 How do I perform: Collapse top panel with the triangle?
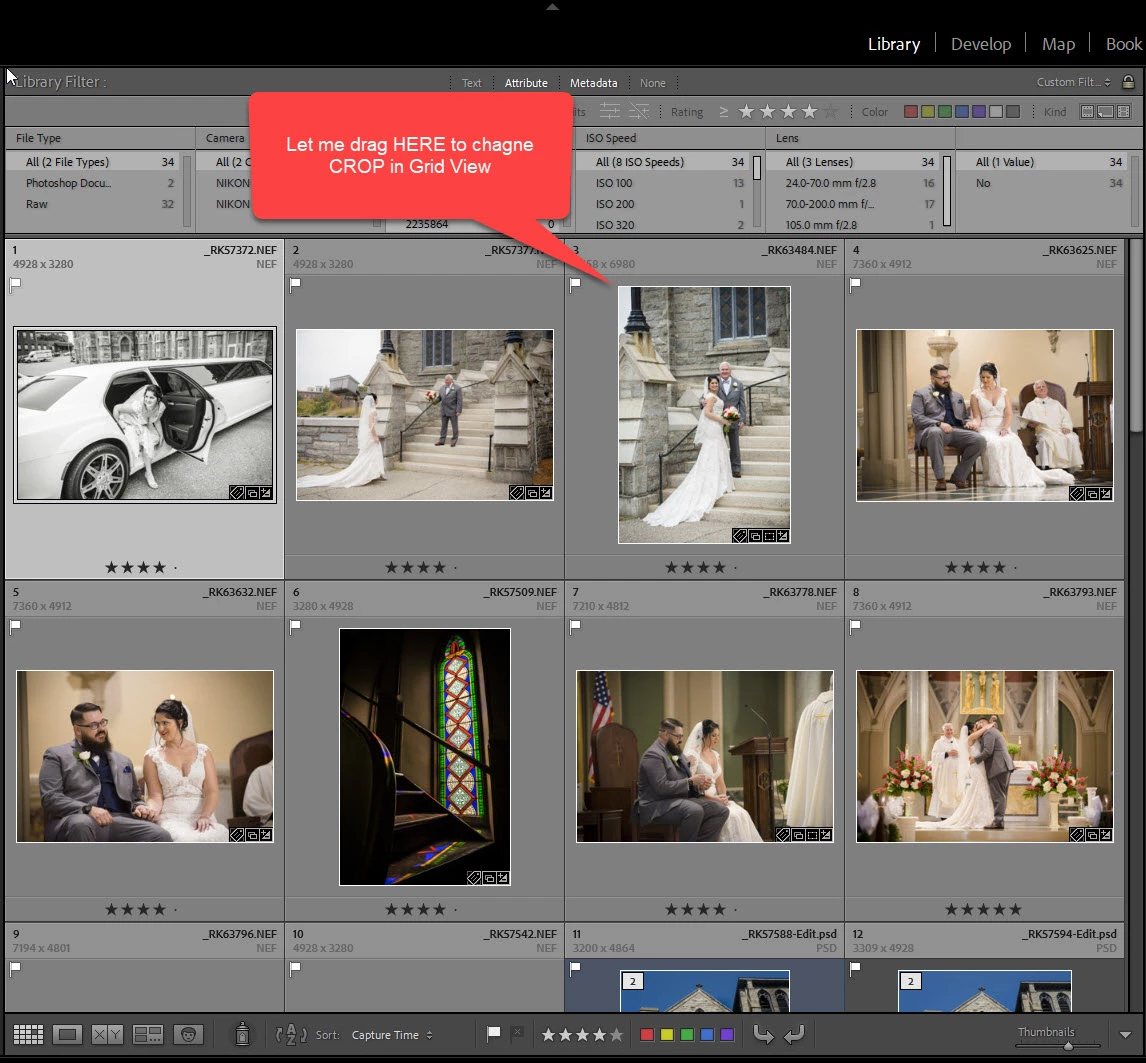(x=553, y=7)
